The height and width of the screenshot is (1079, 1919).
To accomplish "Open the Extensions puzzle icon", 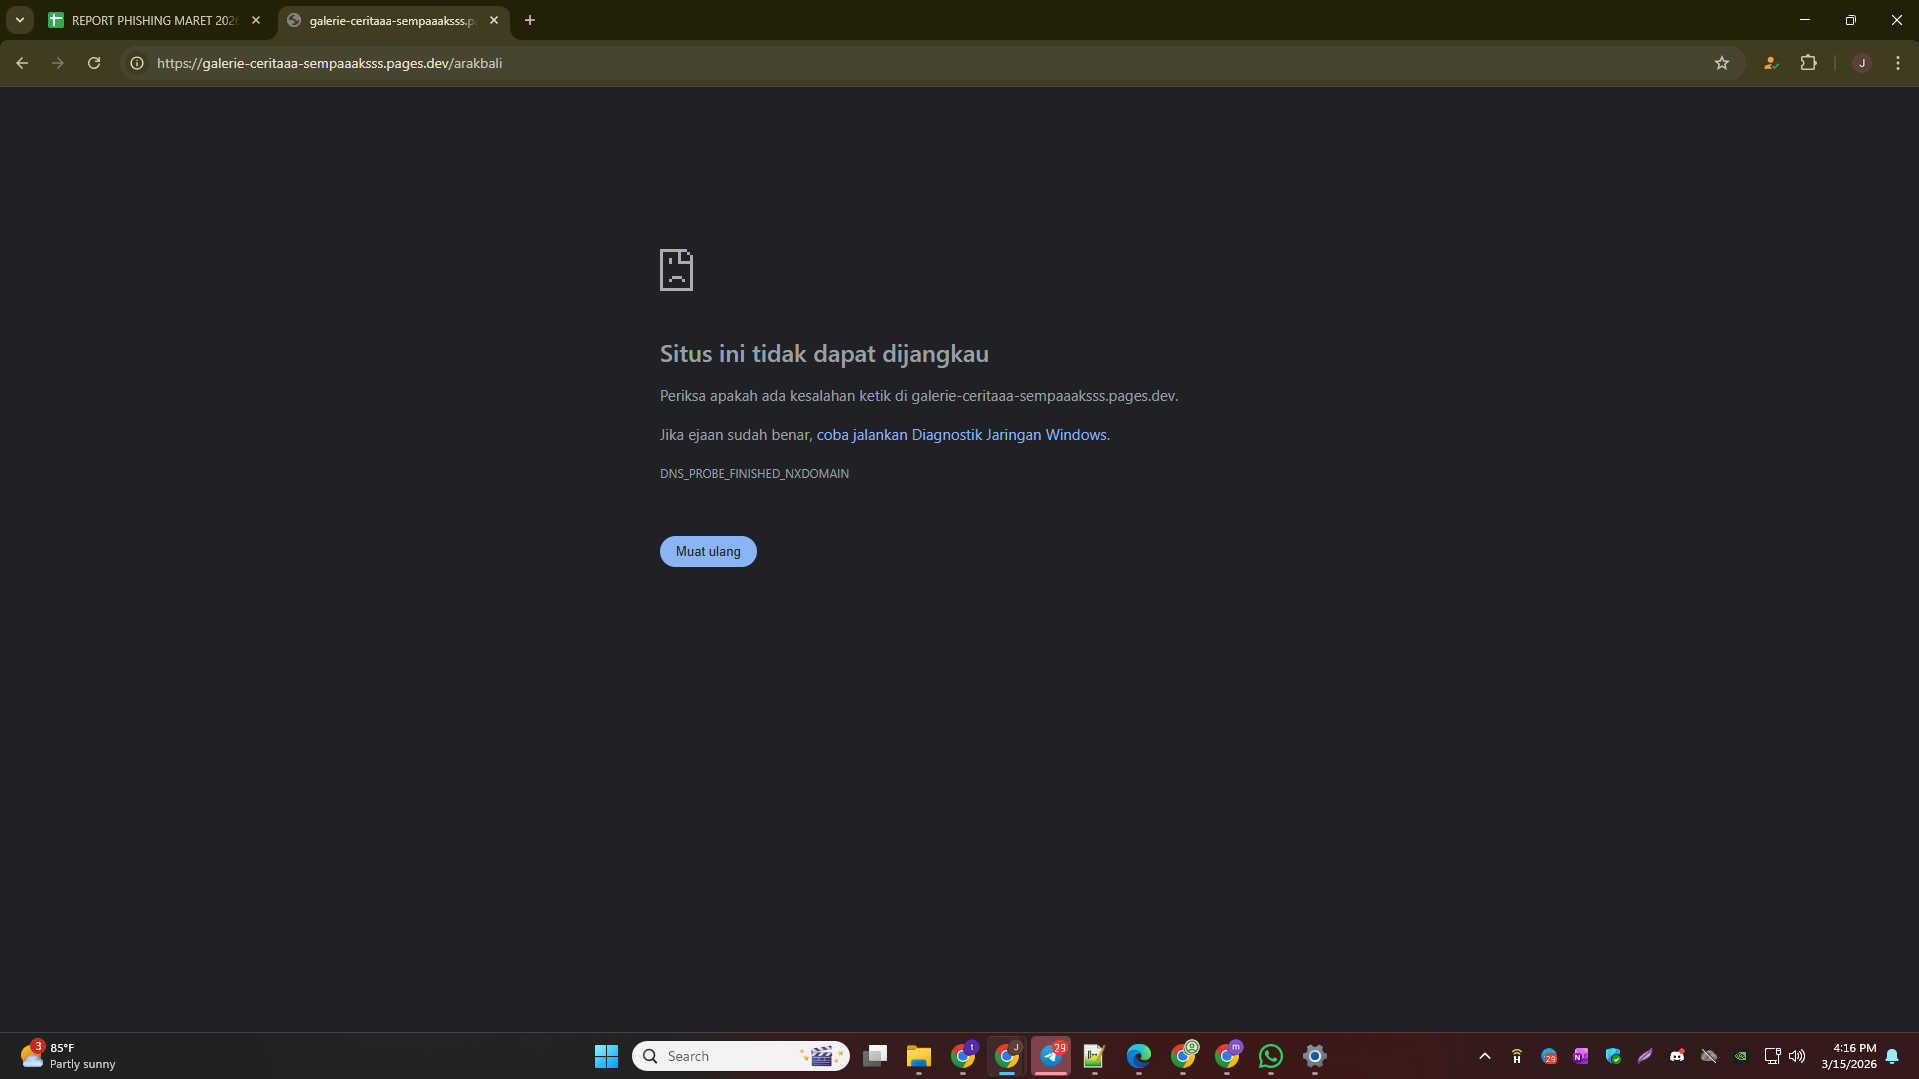I will pyautogui.click(x=1808, y=63).
